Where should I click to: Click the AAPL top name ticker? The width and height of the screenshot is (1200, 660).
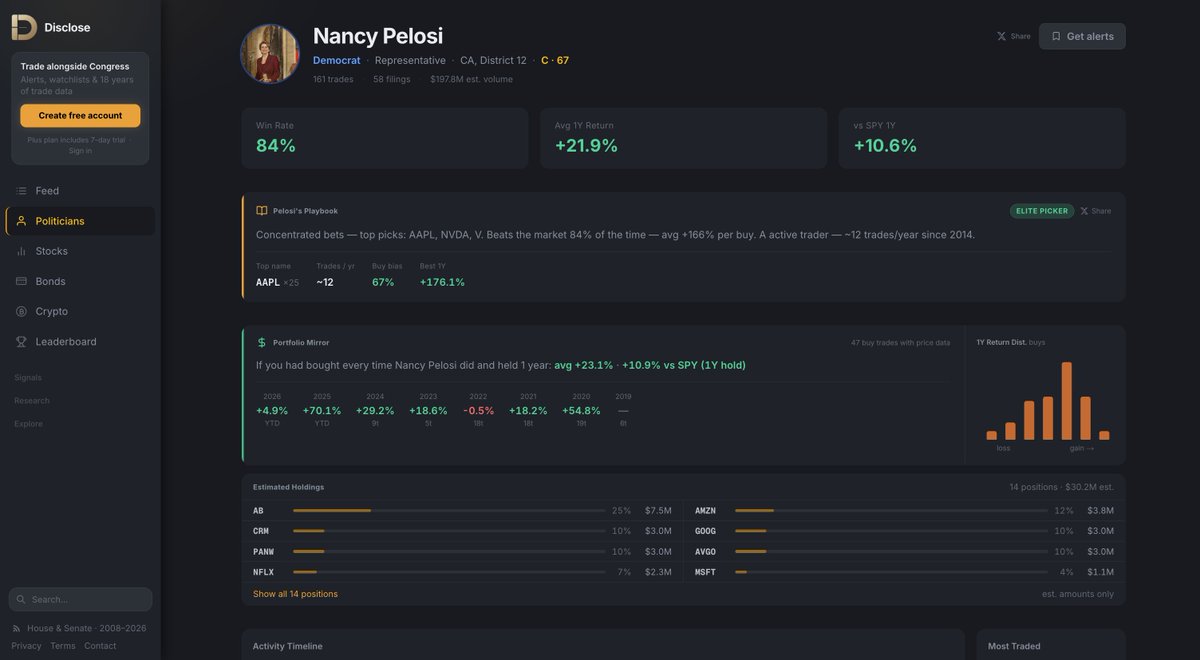[268, 282]
